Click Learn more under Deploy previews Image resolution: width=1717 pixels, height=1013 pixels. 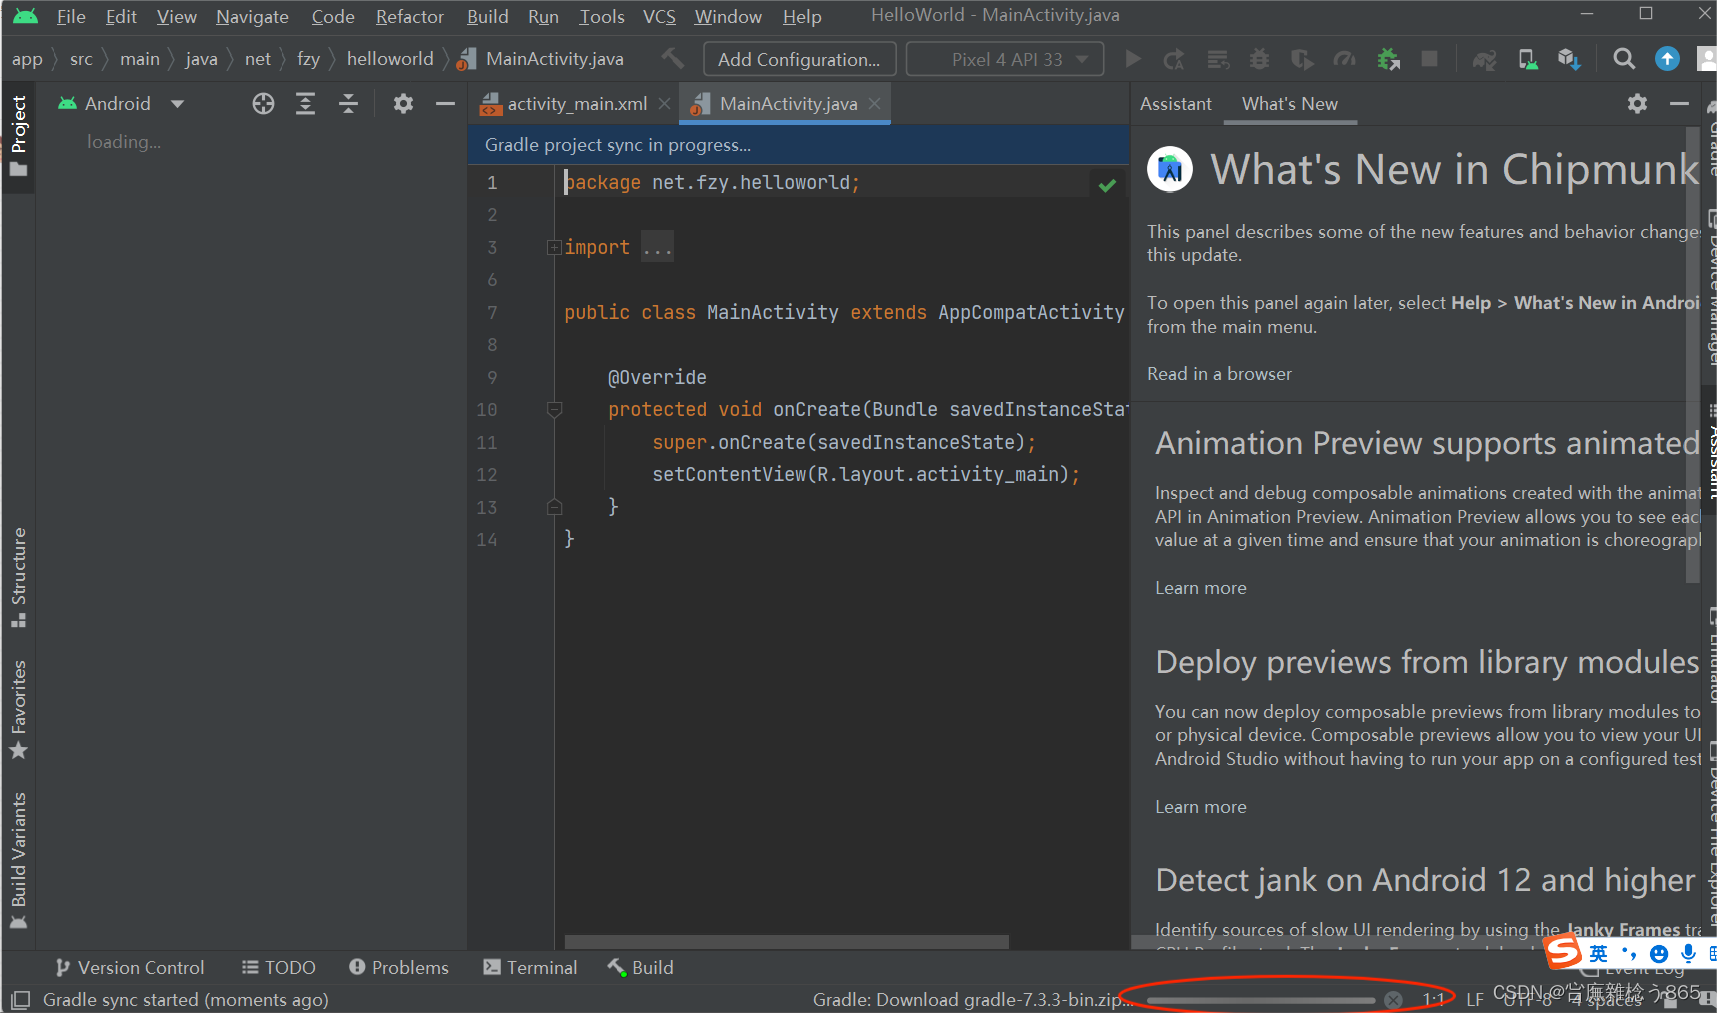pyautogui.click(x=1201, y=807)
